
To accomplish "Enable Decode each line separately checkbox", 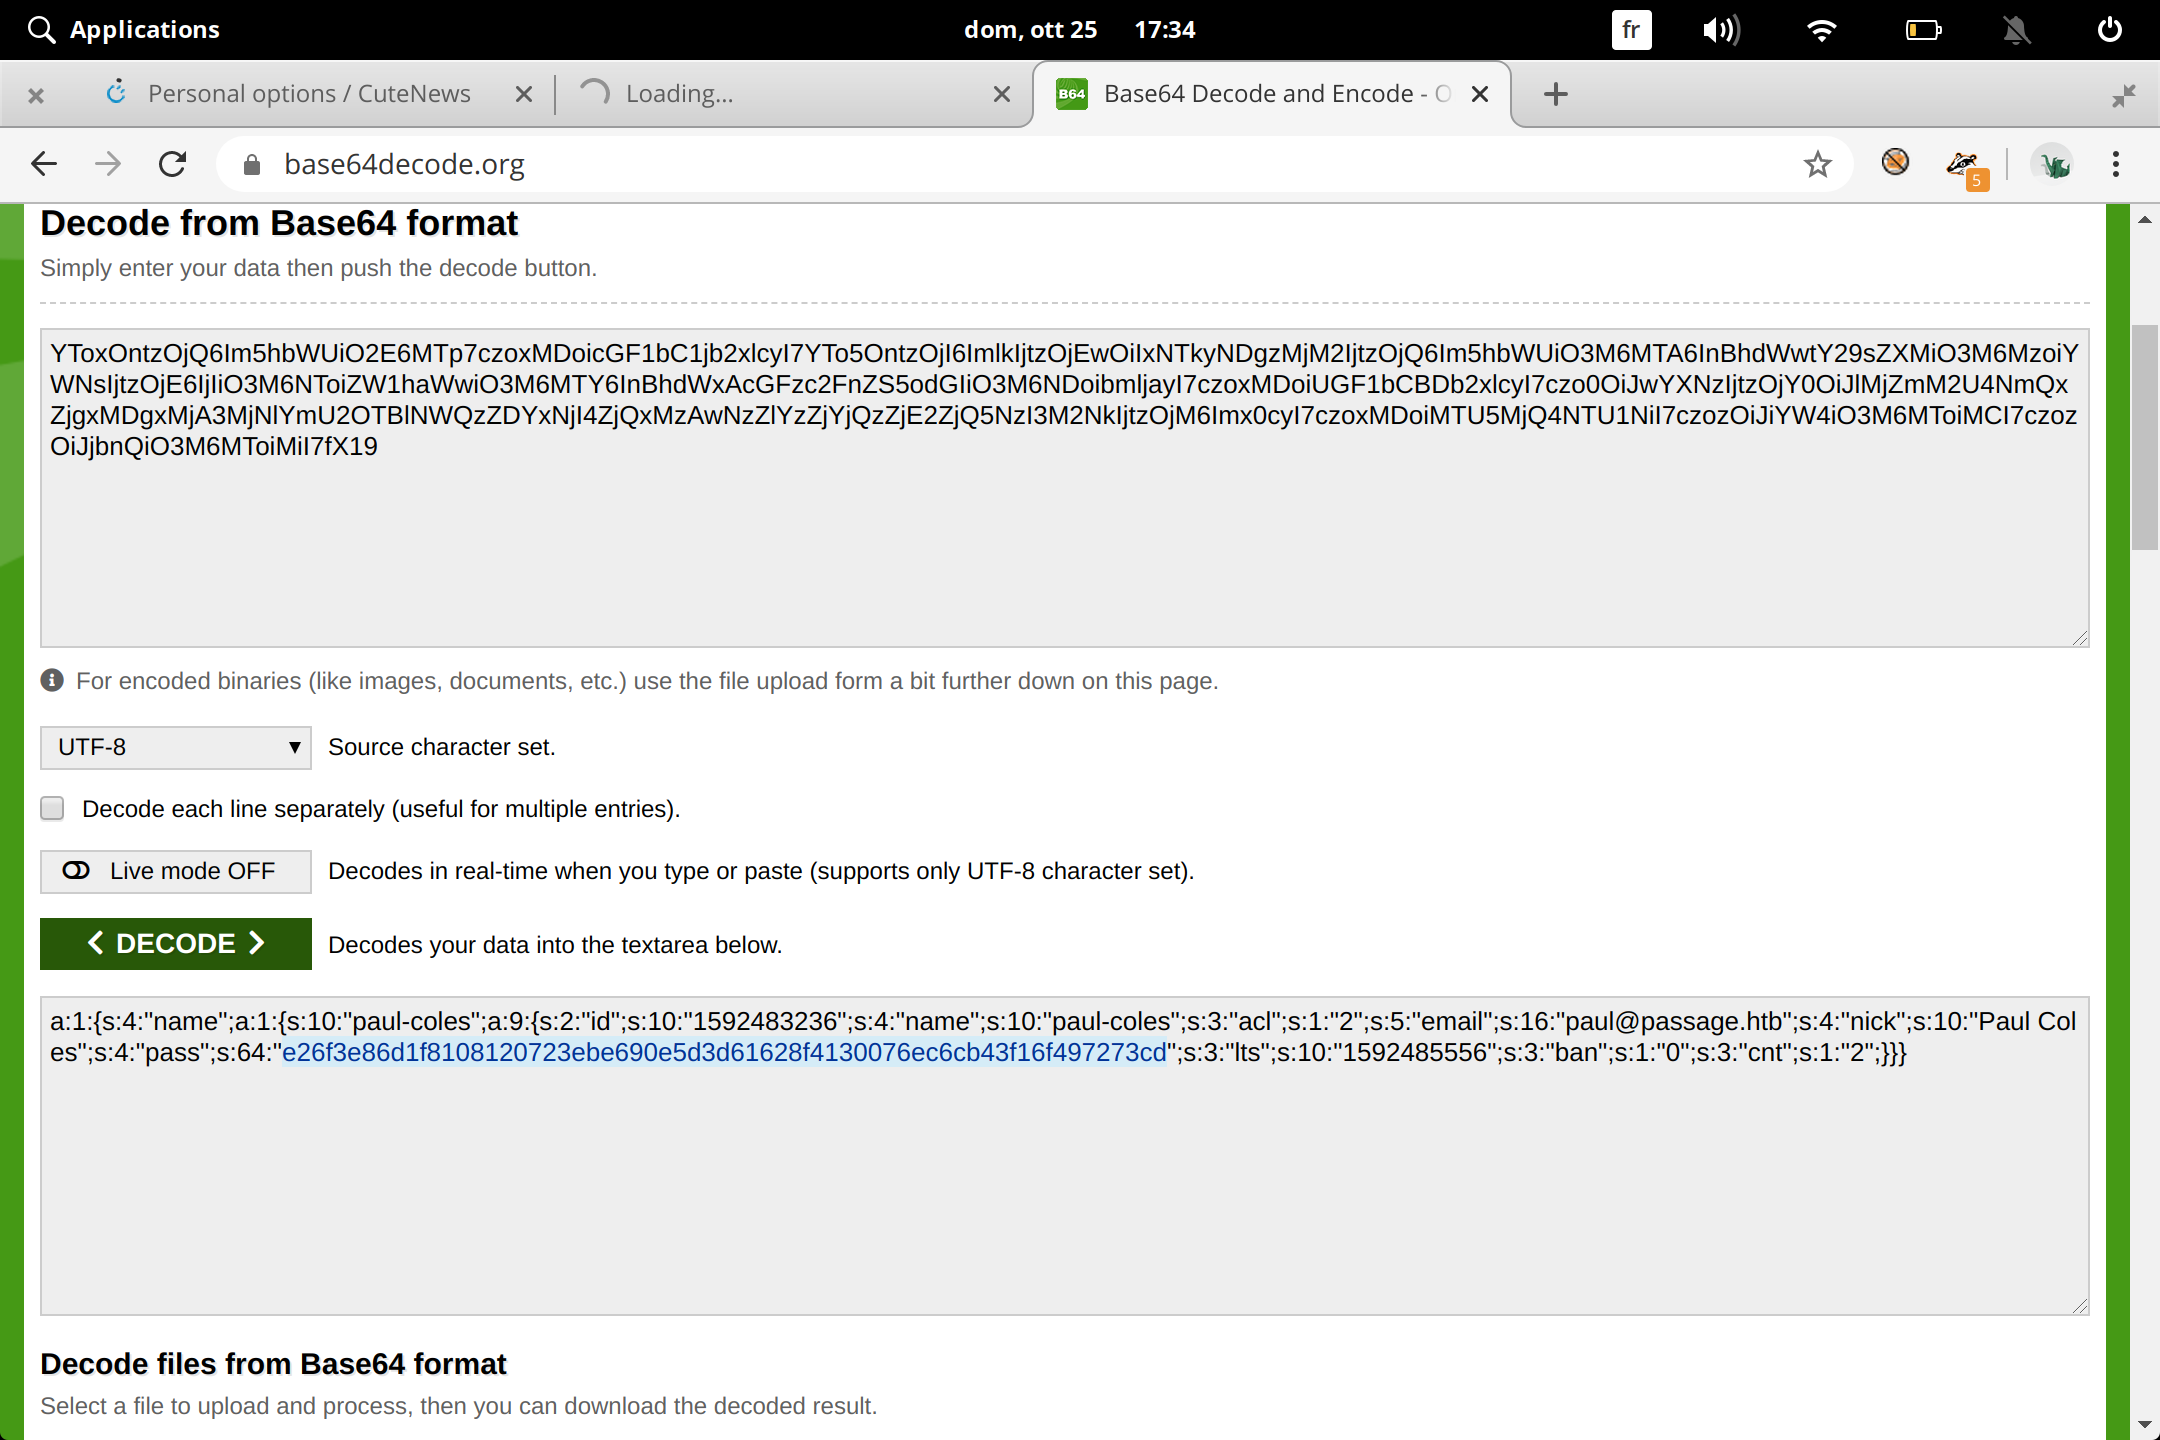I will pyautogui.click(x=53, y=808).
